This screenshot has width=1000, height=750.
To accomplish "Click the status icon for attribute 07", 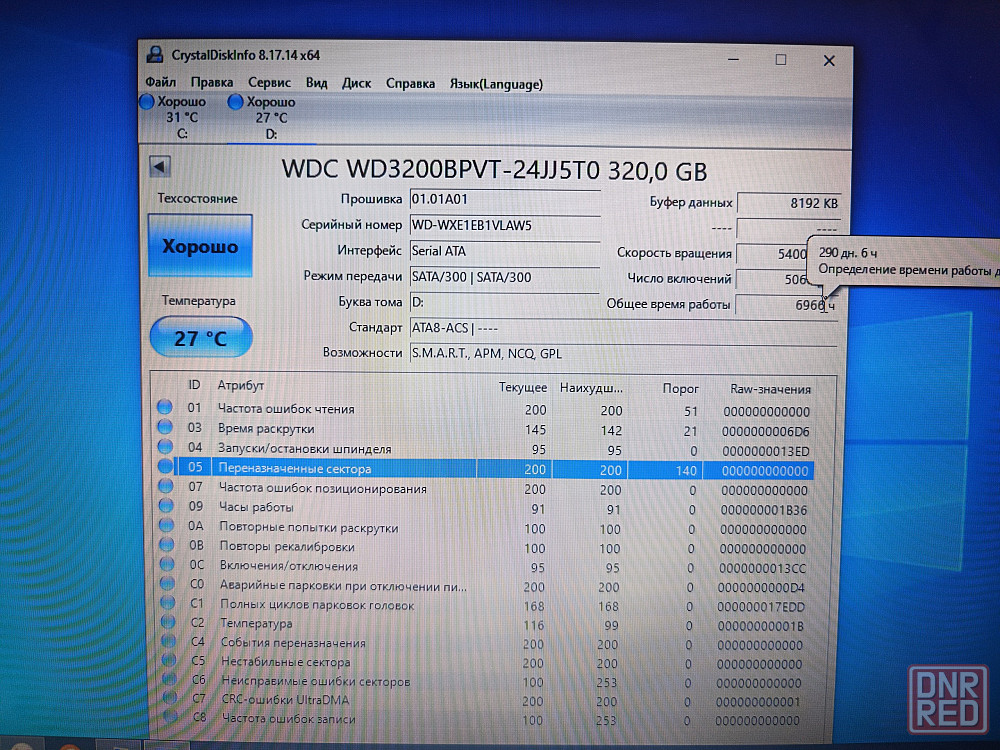I will click(x=166, y=486).
